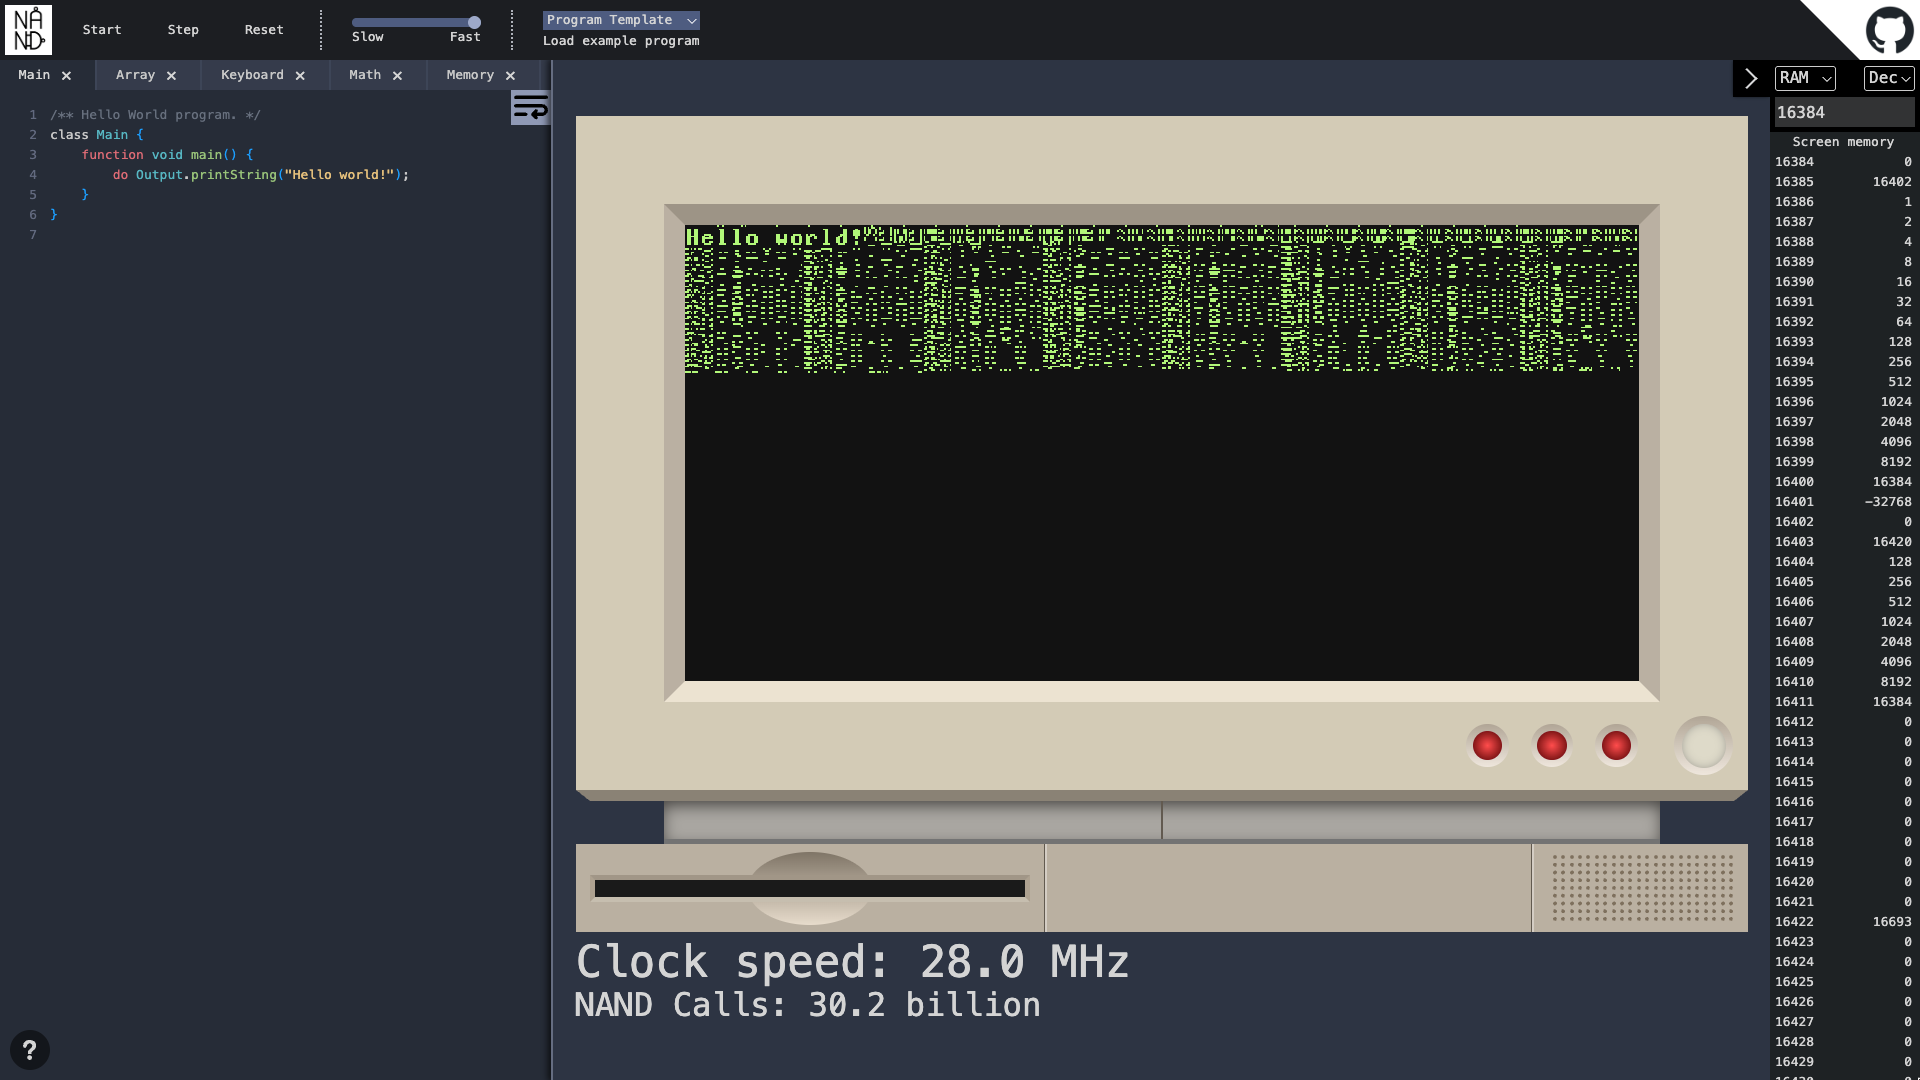
Task: Open the RAM view selector dropdown
Action: (x=1806, y=78)
